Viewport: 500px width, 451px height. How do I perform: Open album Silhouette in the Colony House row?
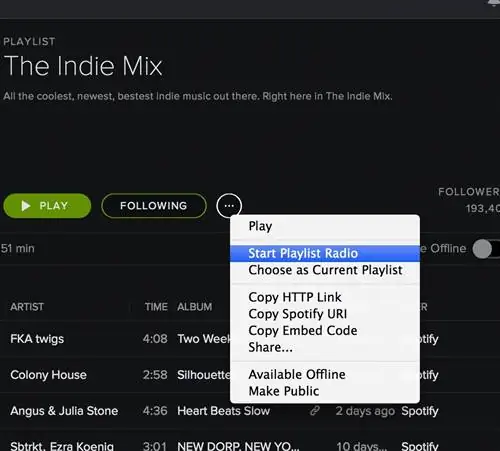tap(204, 375)
